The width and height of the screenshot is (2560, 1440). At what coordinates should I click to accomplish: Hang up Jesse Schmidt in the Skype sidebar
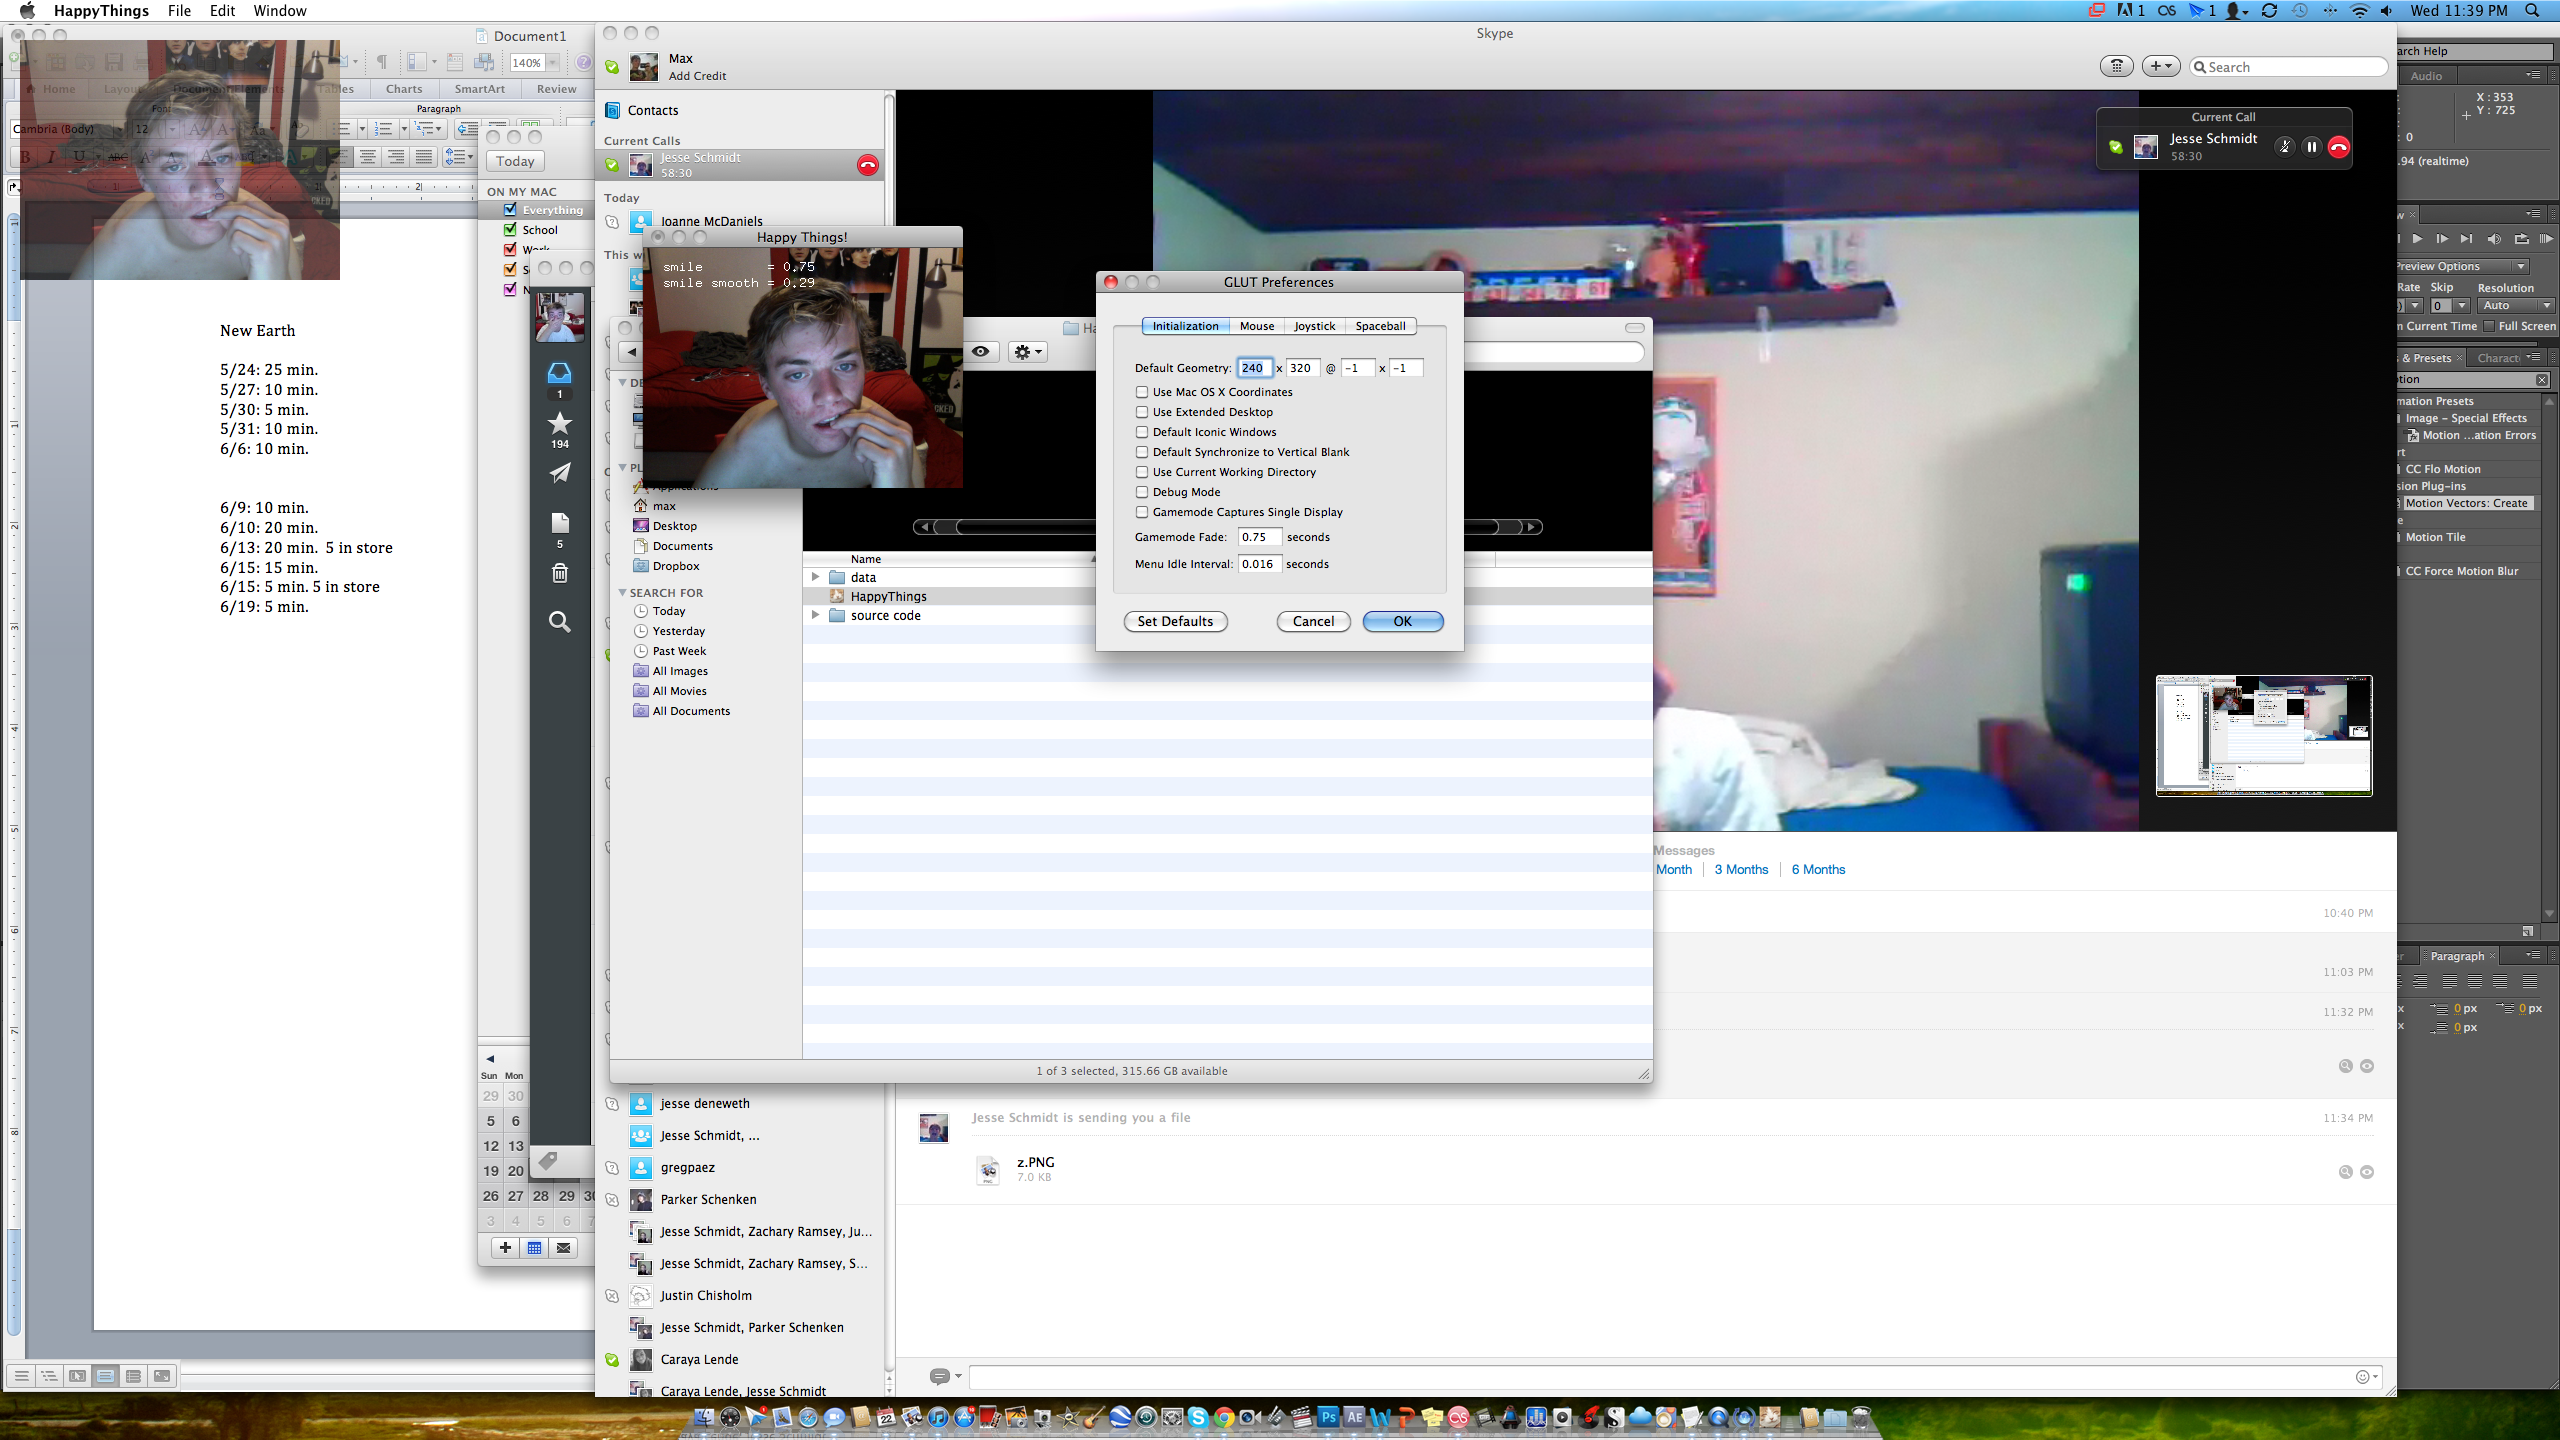[x=867, y=165]
